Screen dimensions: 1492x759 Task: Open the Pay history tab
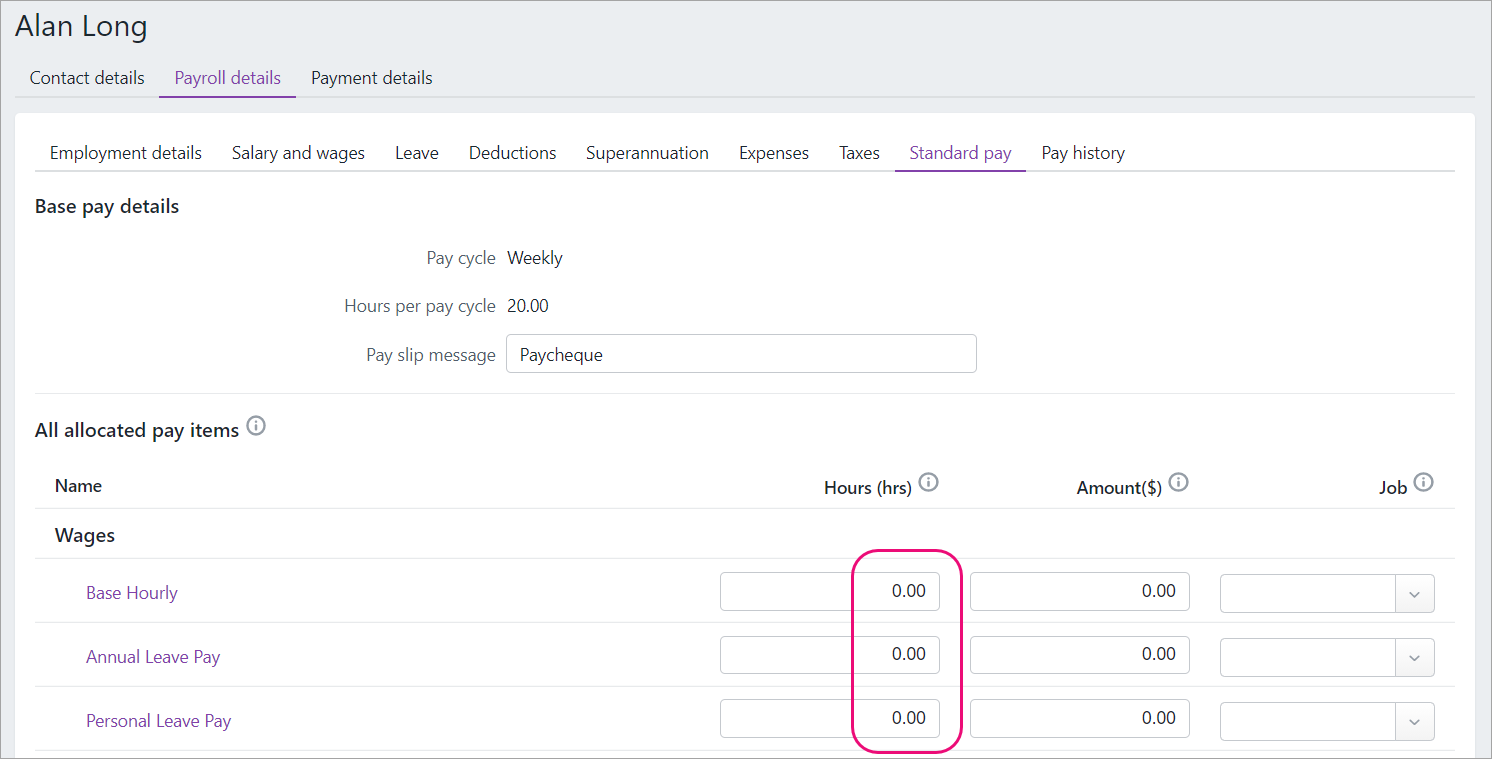point(1082,152)
